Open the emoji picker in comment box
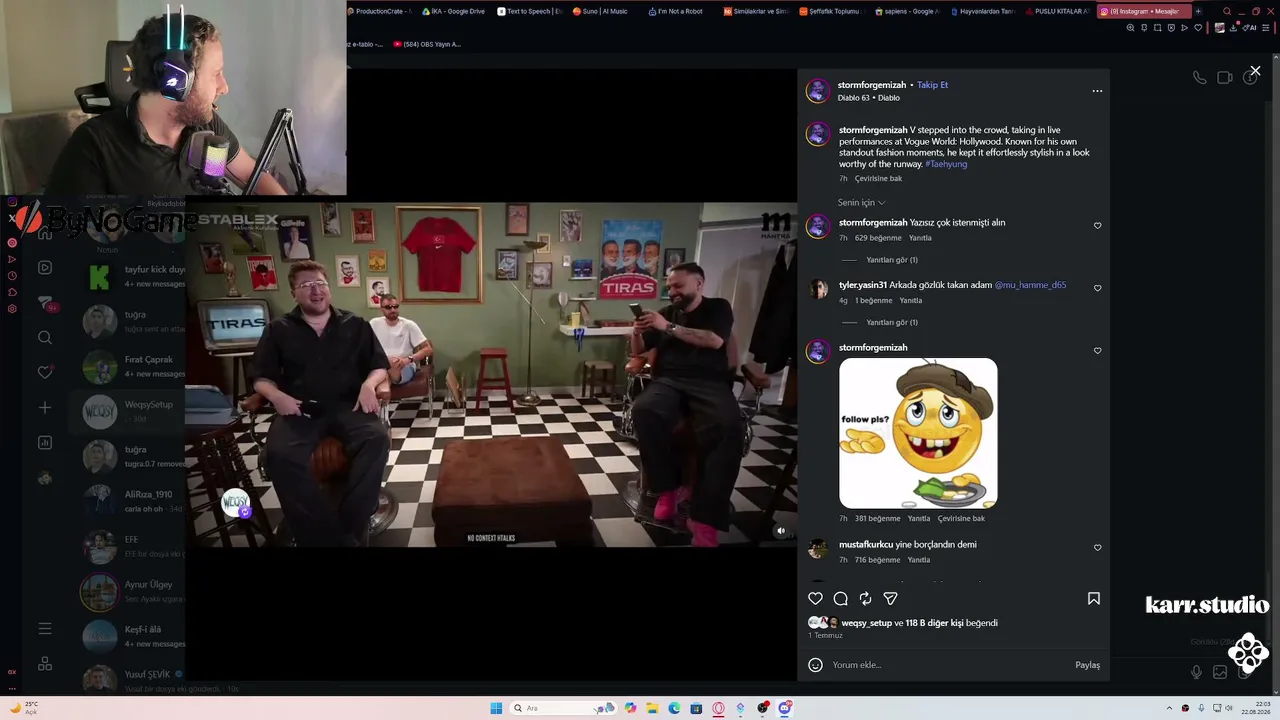 815,665
